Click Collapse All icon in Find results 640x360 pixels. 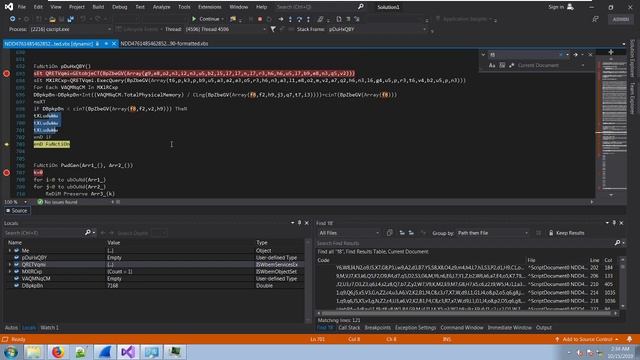[x=411, y=233]
